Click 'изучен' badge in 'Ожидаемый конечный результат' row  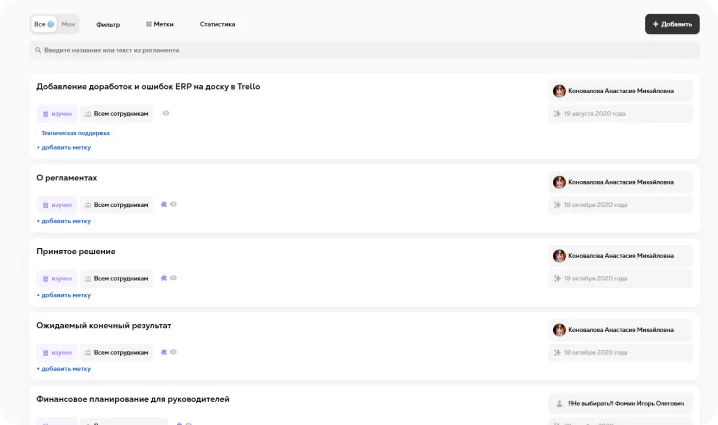[x=57, y=353]
